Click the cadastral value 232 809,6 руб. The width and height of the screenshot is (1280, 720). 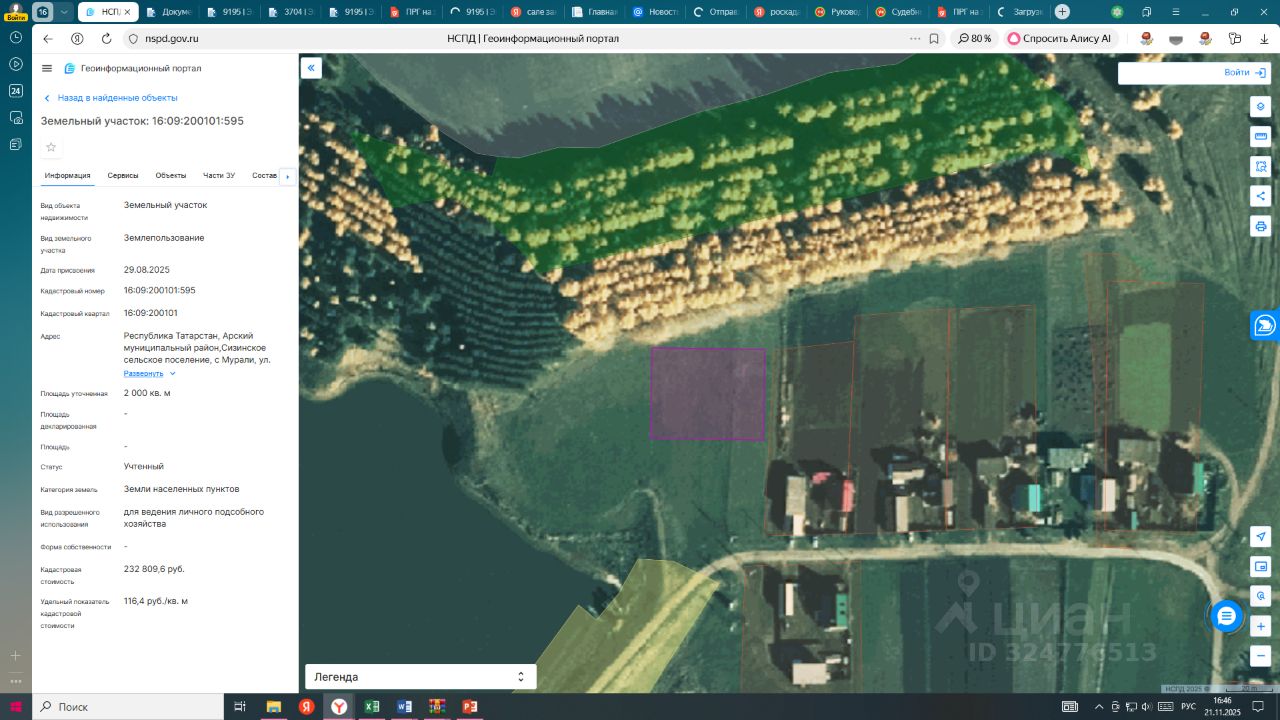(154, 569)
